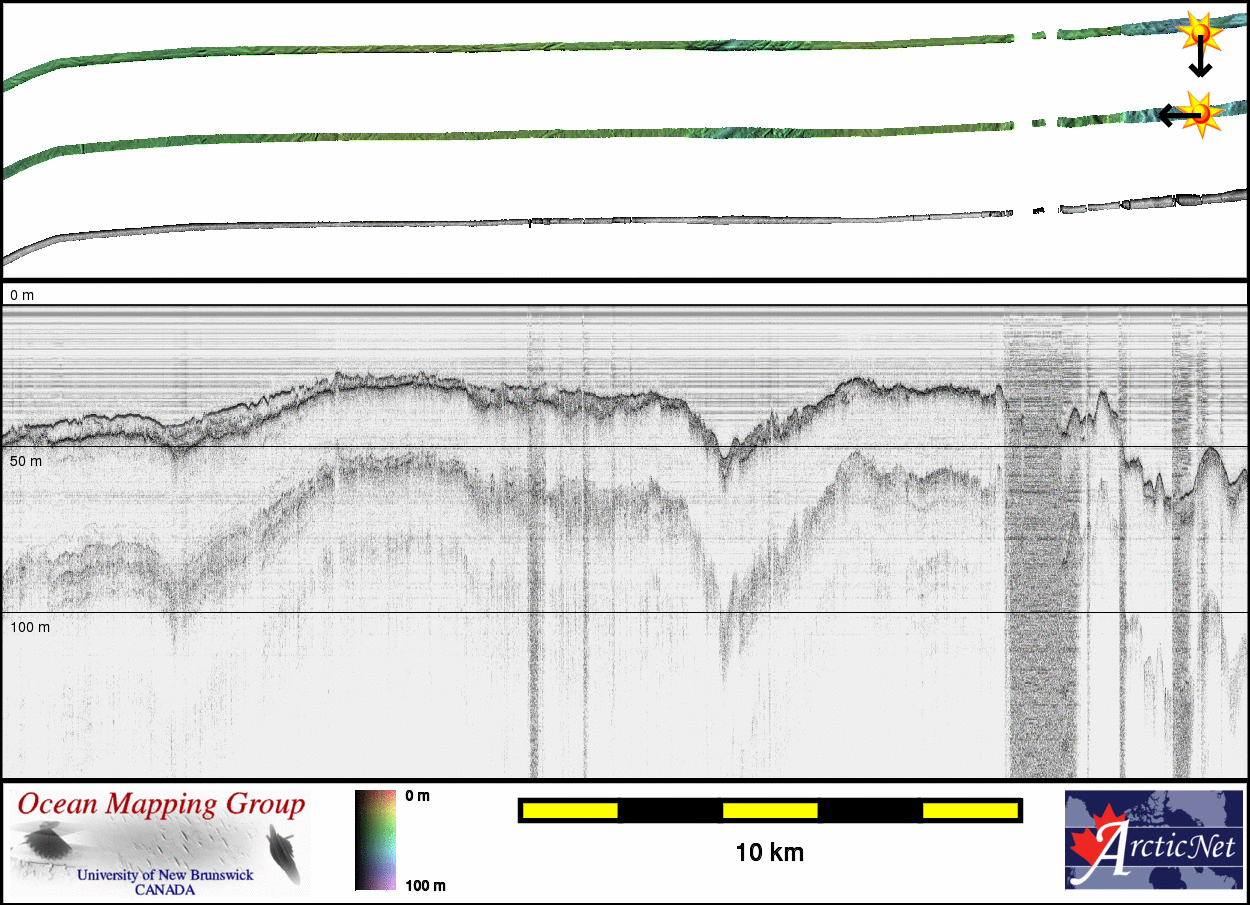
Task: Click the University of New Brunswick text
Action: (165, 875)
